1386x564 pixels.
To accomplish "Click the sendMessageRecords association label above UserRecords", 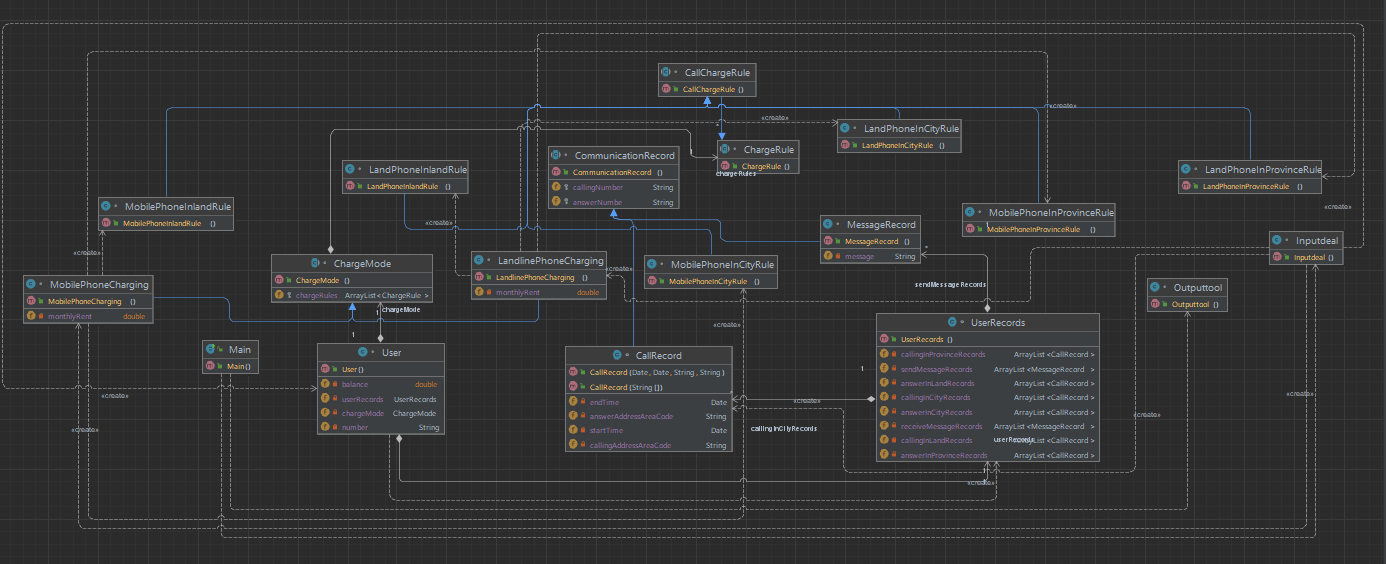I will (951, 285).
